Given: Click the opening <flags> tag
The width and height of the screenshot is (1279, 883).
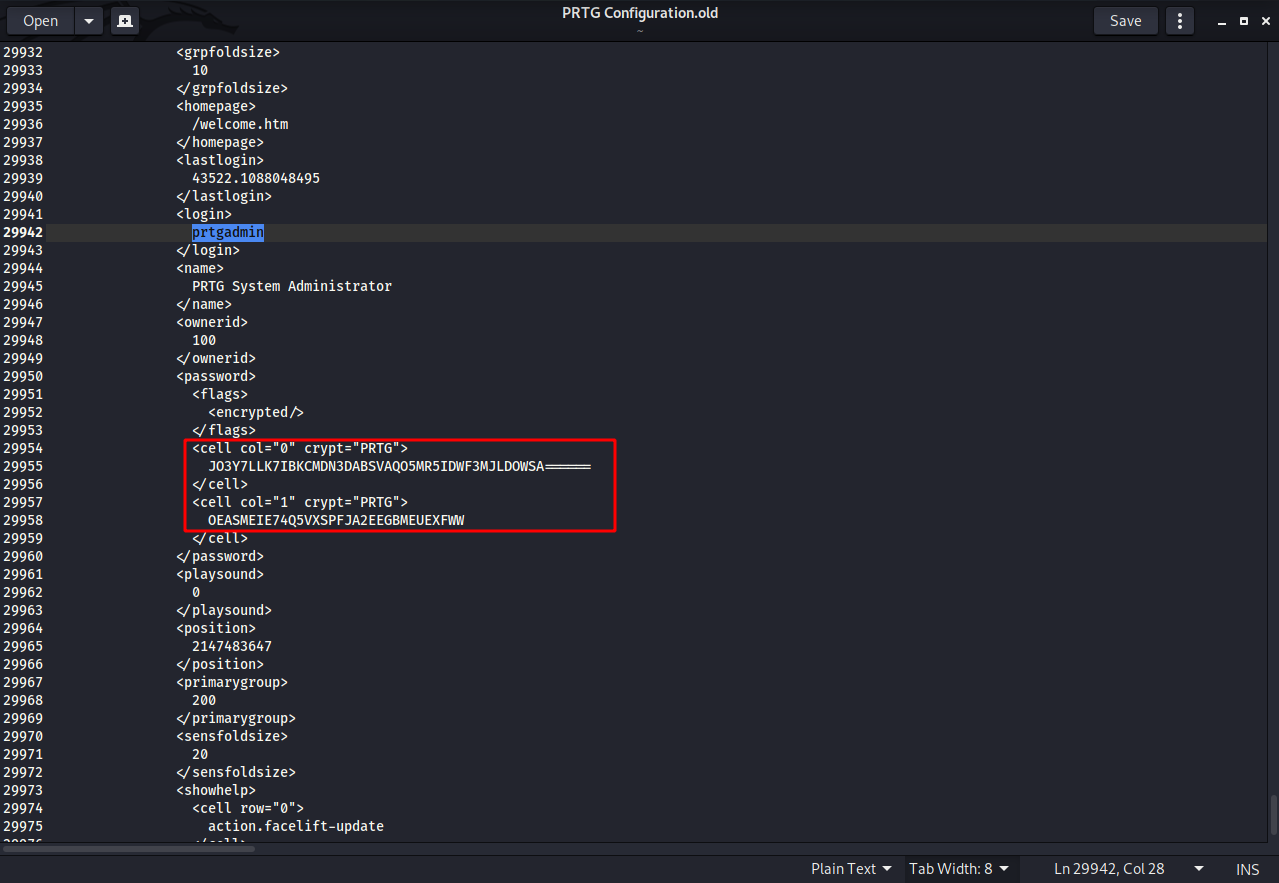Looking at the screenshot, I should click(x=220, y=394).
